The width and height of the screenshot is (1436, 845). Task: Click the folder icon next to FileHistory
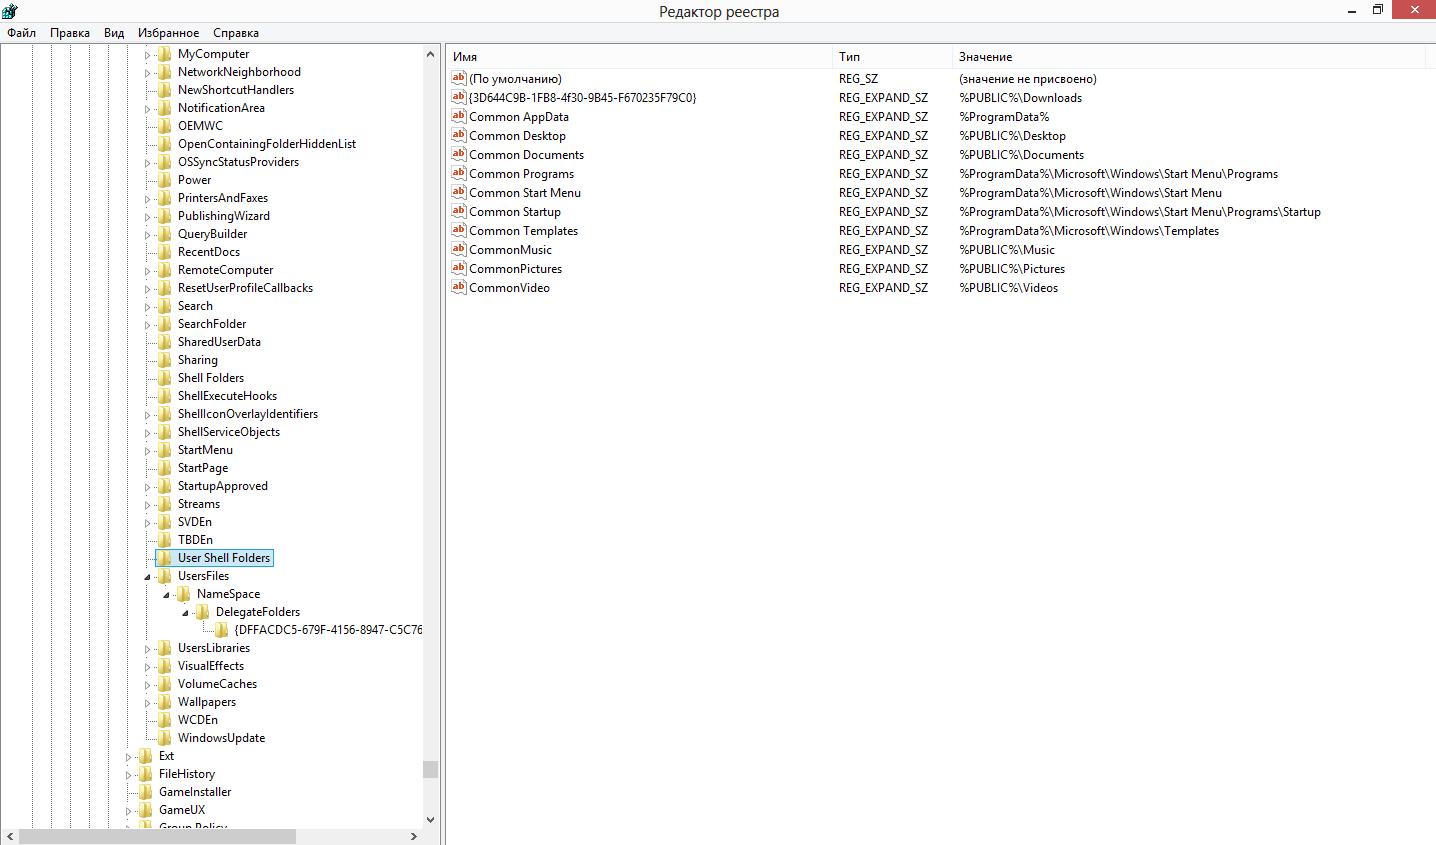tap(146, 774)
